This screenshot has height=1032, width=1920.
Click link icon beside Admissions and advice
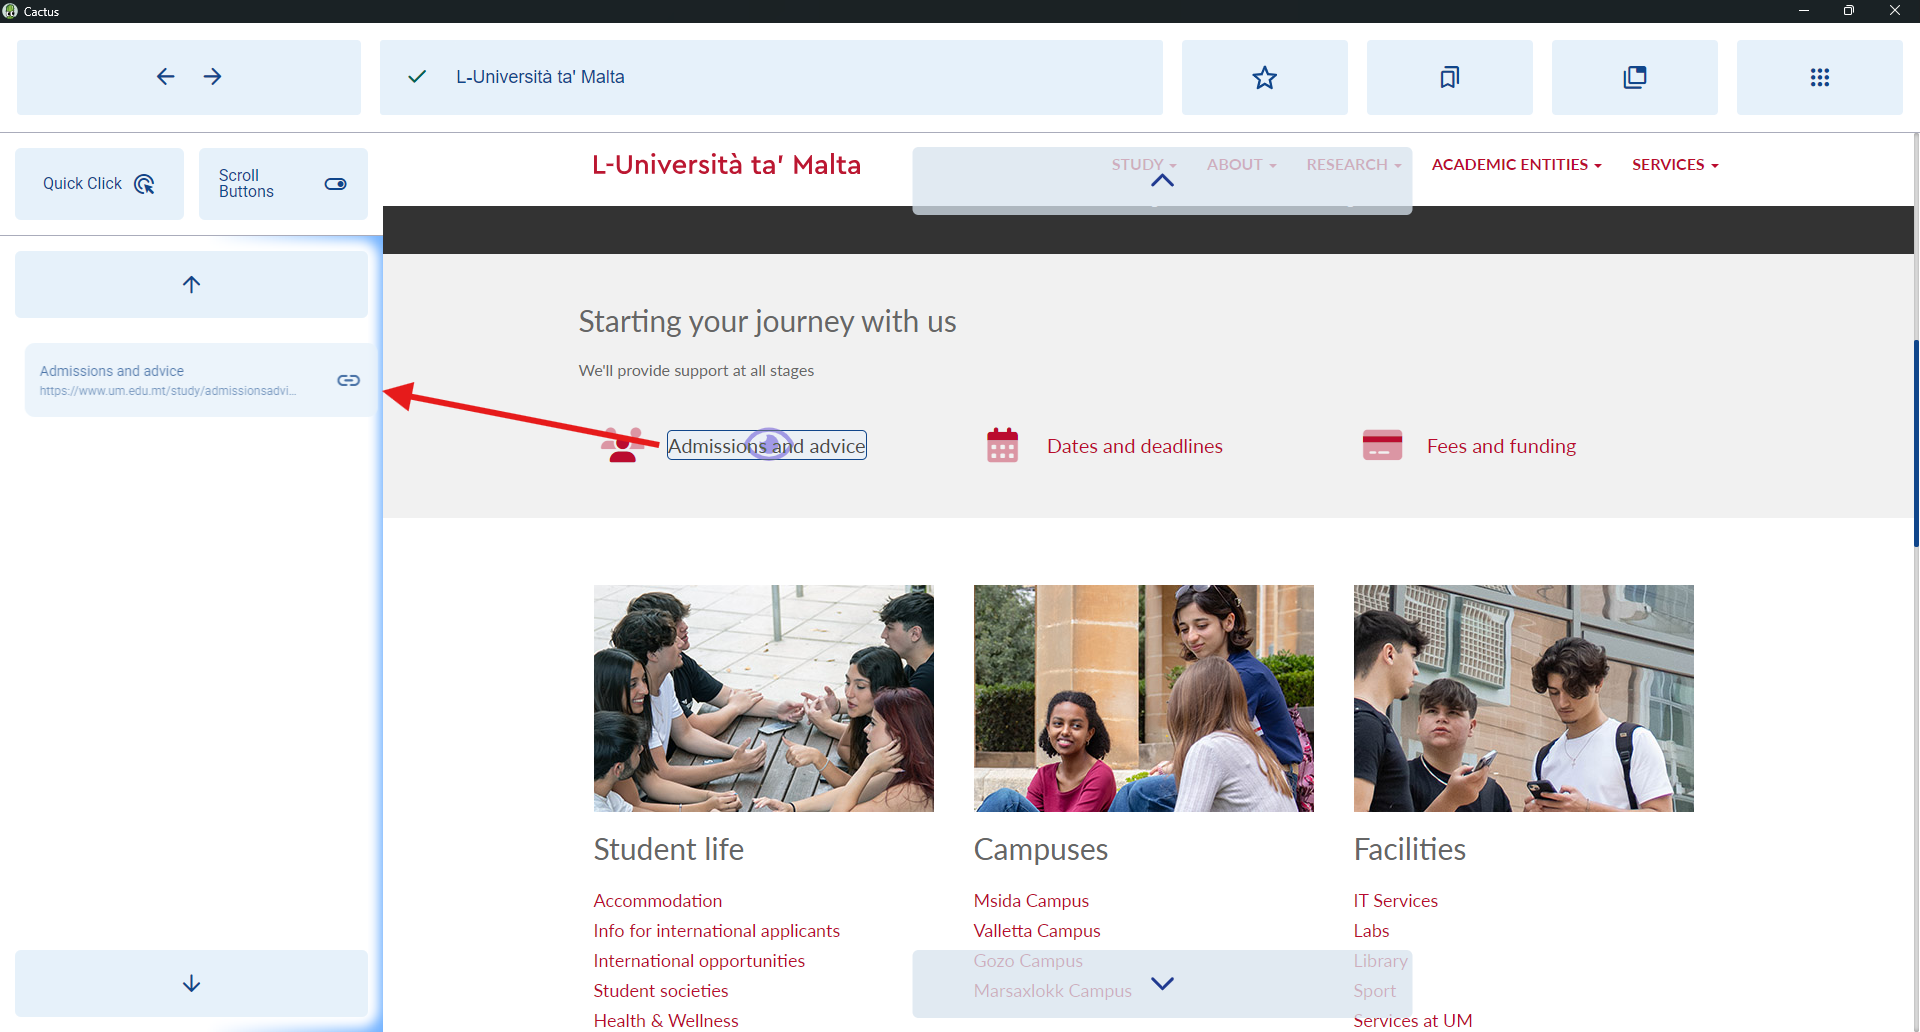(348, 380)
